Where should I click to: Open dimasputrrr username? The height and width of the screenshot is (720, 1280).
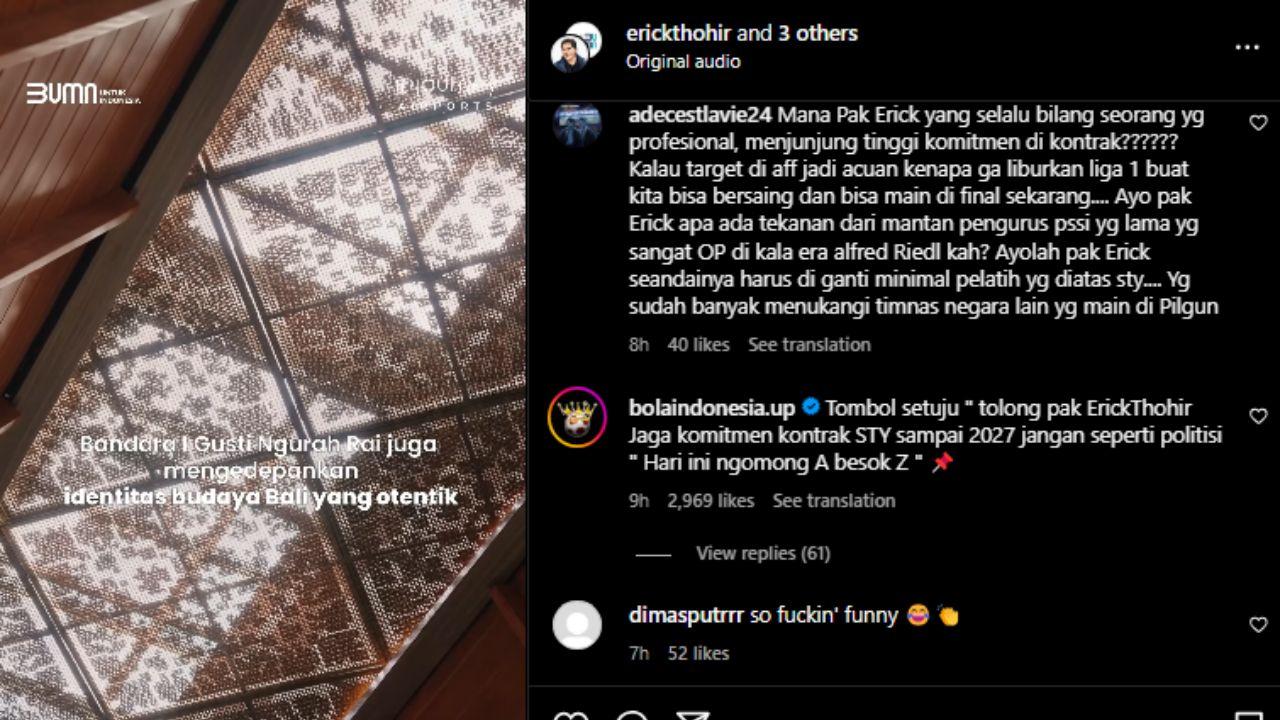[x=686, y=615]
